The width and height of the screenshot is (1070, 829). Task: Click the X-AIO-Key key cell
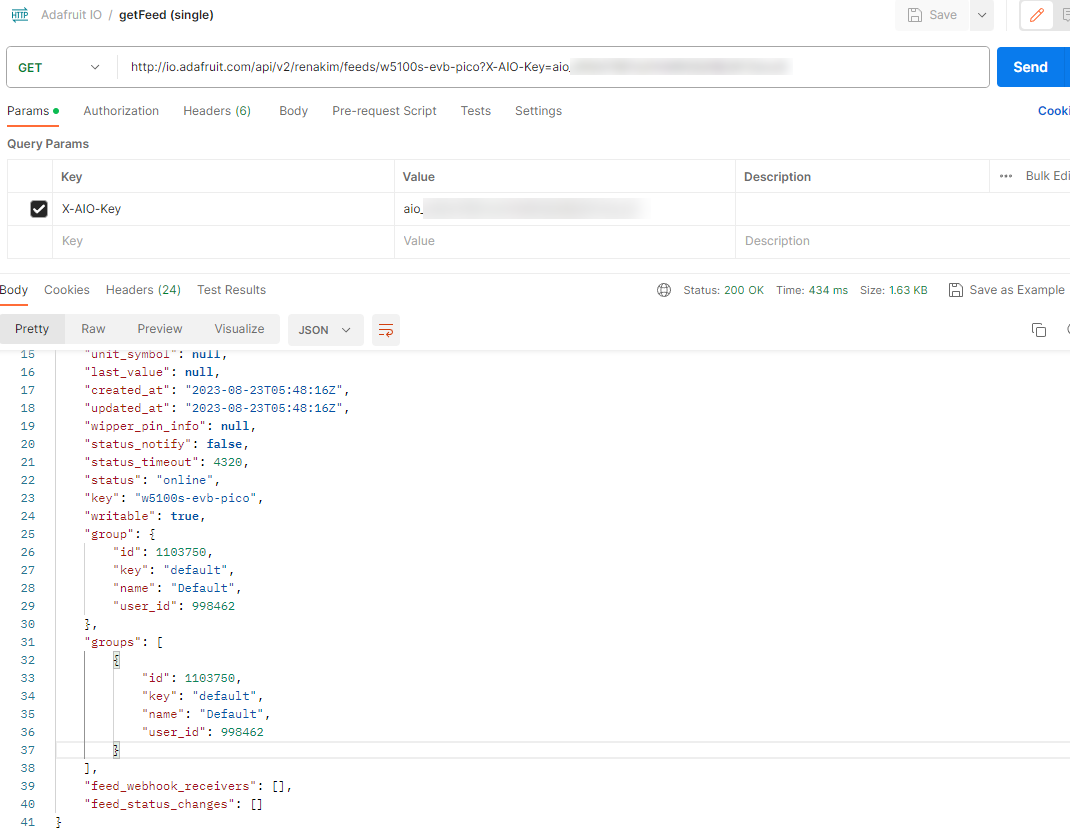(223, 209)
